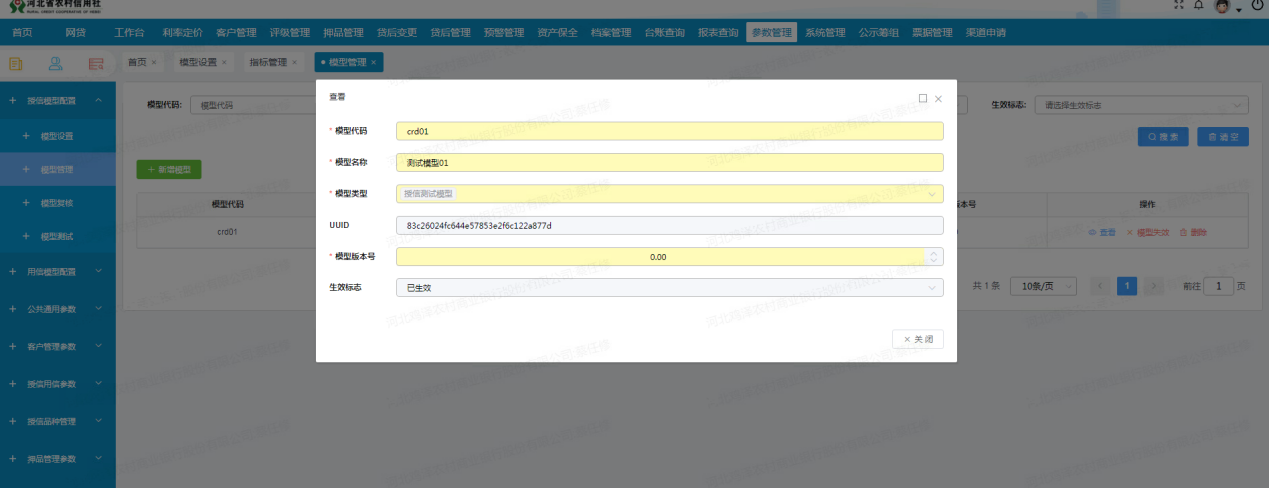This screenshot has width=1269, height=488.
Task: Click the 模型版本号 stepper arrows
Action: tap(935, 257)
